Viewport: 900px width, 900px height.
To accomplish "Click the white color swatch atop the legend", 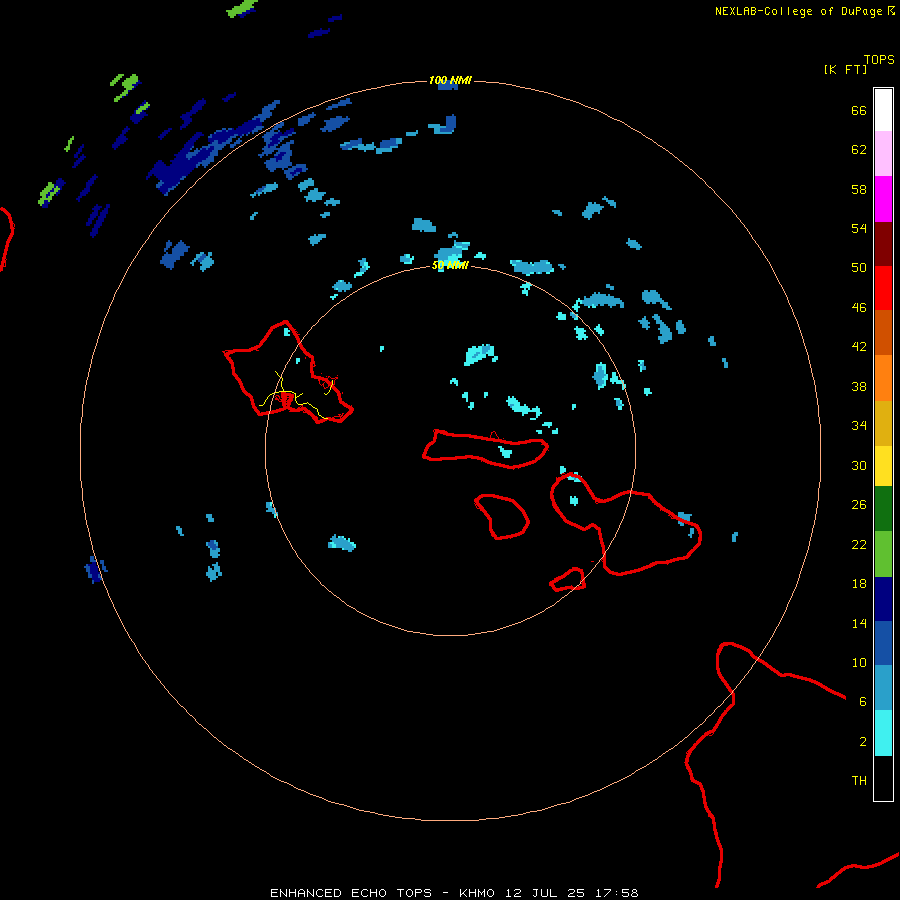I will click(x=883, y=110).
